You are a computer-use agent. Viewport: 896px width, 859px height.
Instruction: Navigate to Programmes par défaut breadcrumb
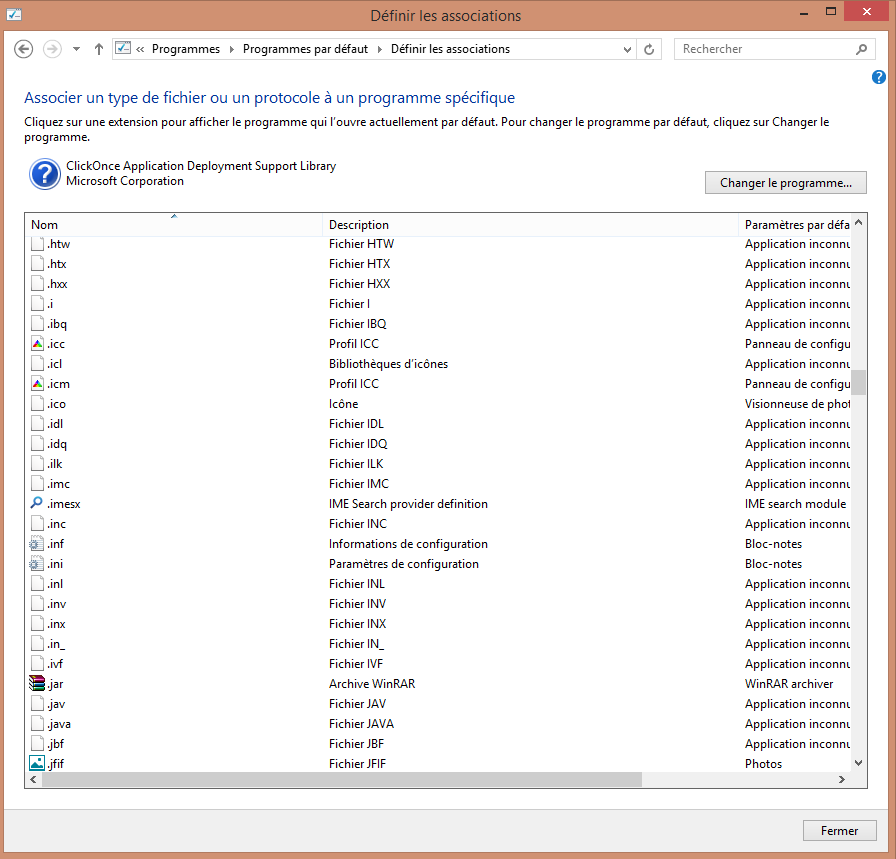305,49
